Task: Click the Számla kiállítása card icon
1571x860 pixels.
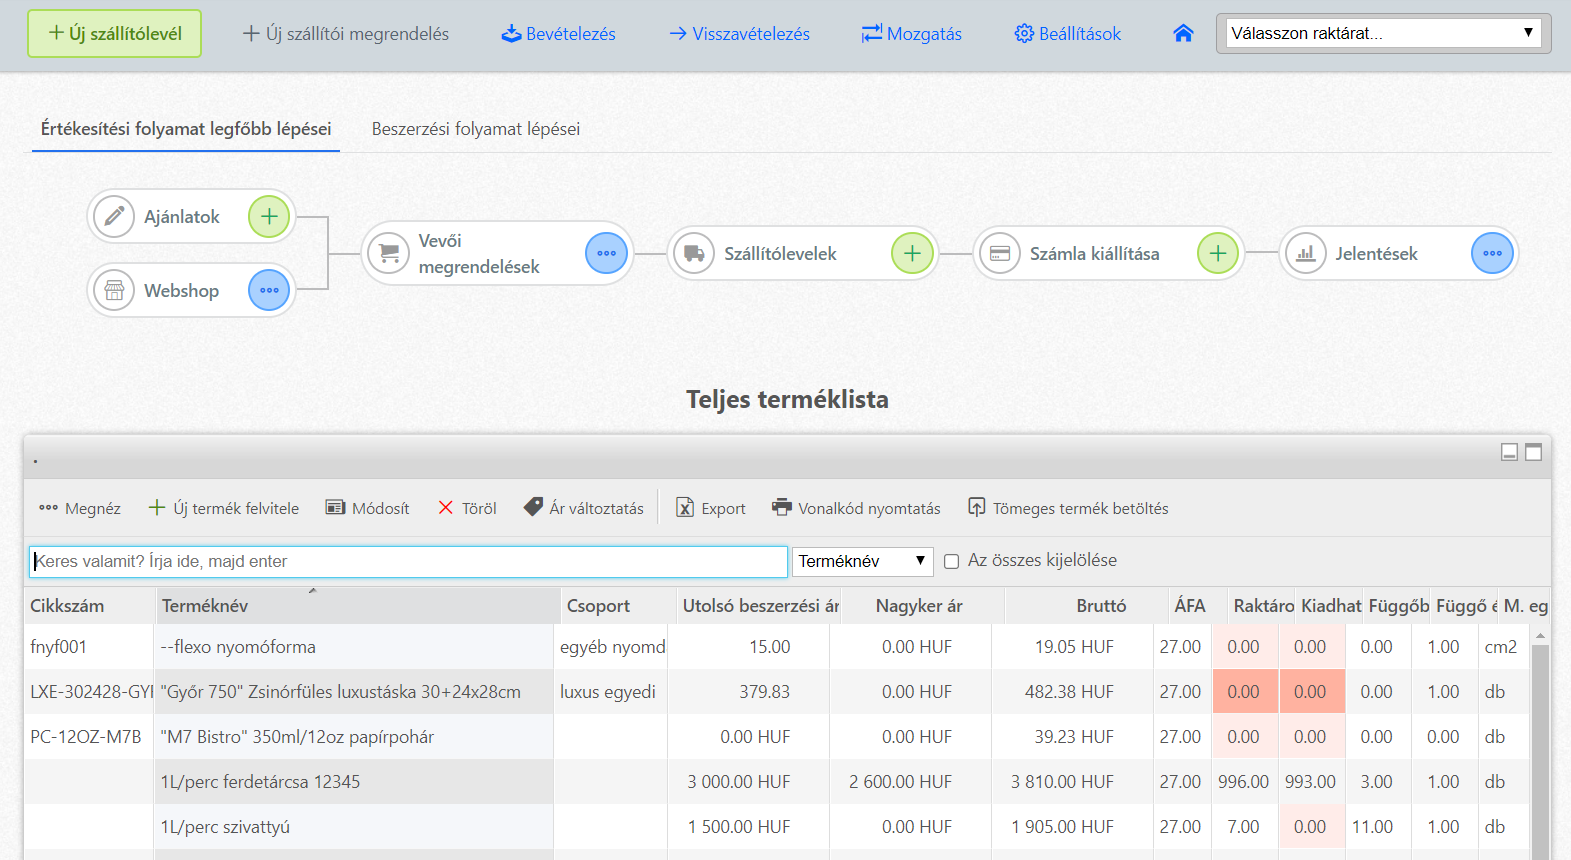Action: [1000, 253]
